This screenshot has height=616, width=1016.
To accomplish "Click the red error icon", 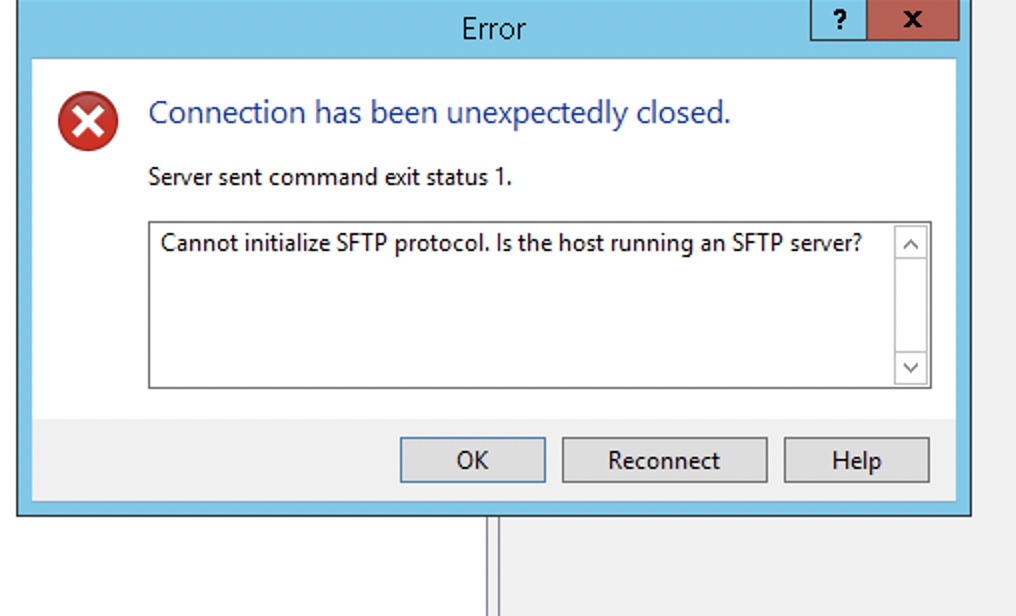I will pos(88,121).
